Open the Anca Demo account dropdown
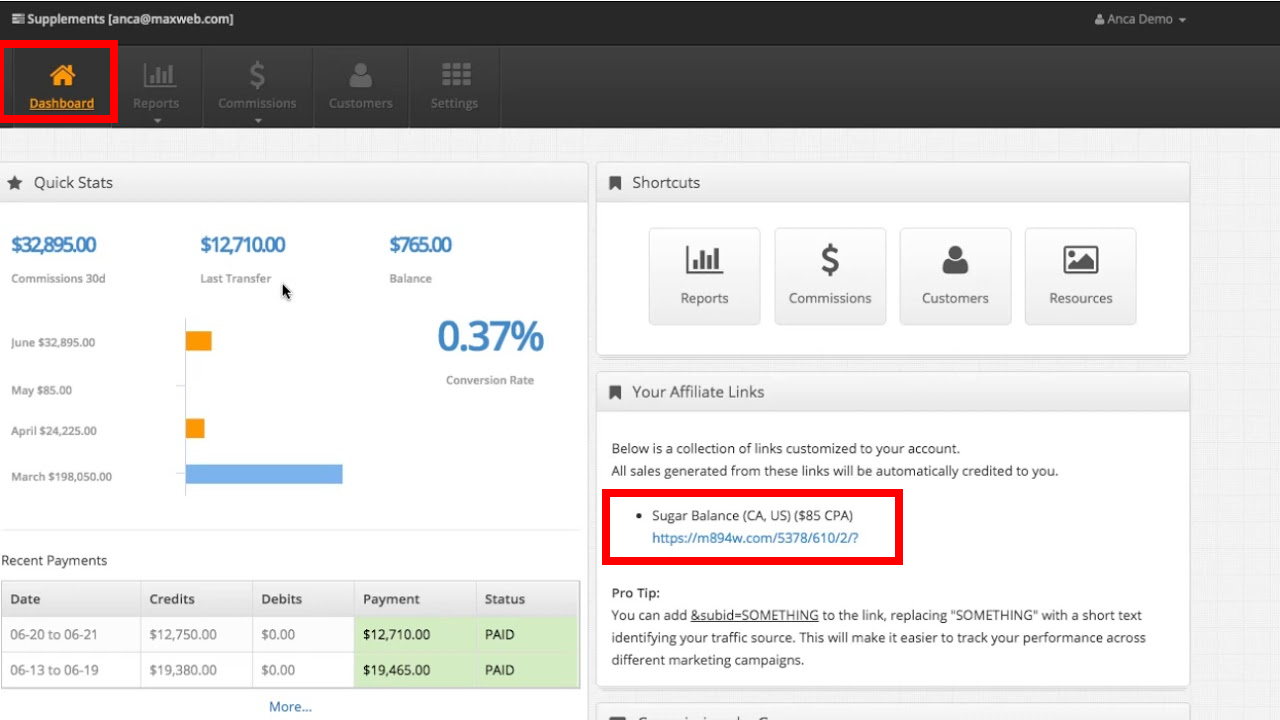This screenshot has width=1280, height=720. coord(1140,19)
